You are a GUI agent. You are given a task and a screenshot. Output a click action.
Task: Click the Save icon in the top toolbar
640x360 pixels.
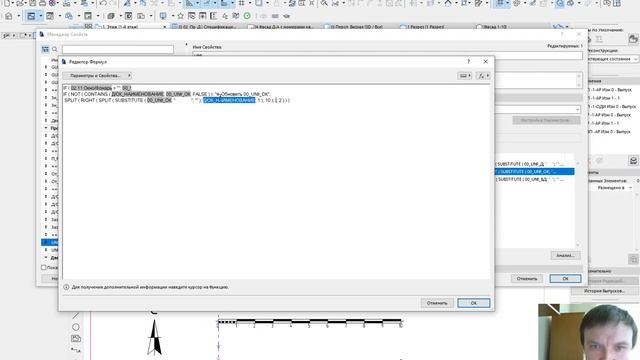click(x=32, y=3)
